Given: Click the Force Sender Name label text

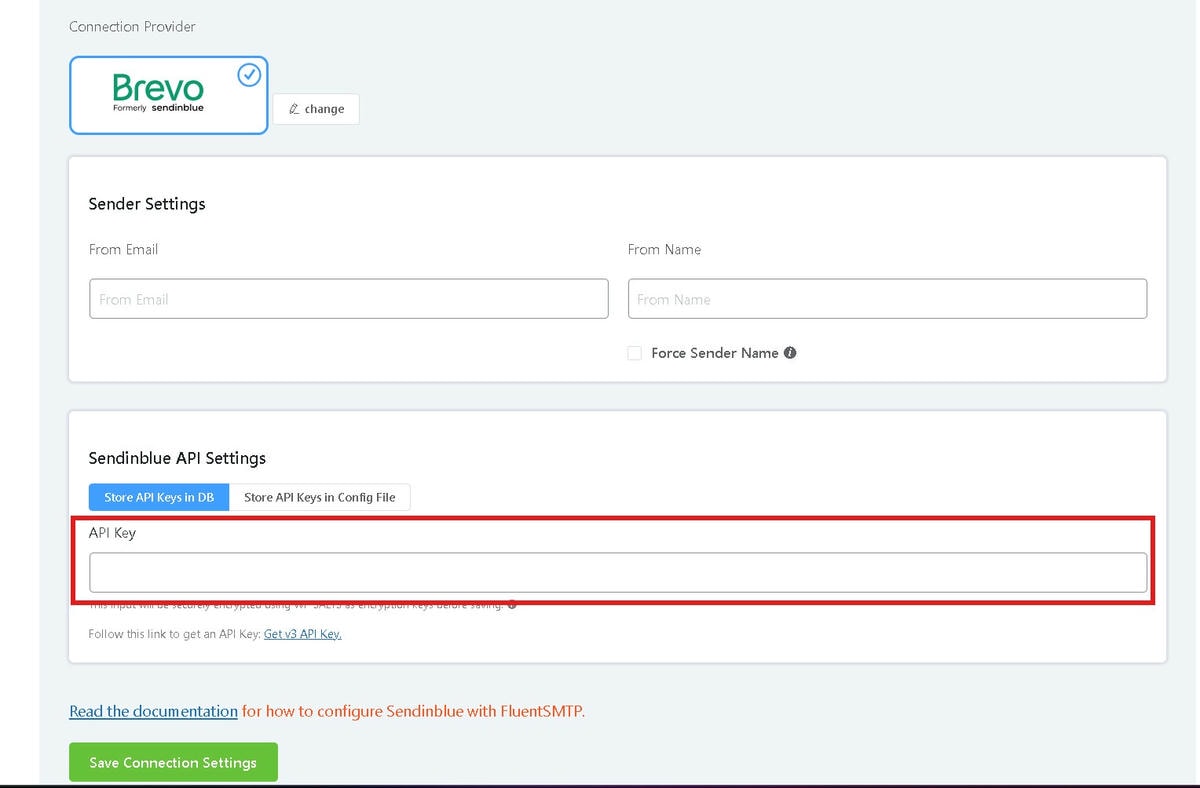Looking at the screenshot, I should 714,353.
